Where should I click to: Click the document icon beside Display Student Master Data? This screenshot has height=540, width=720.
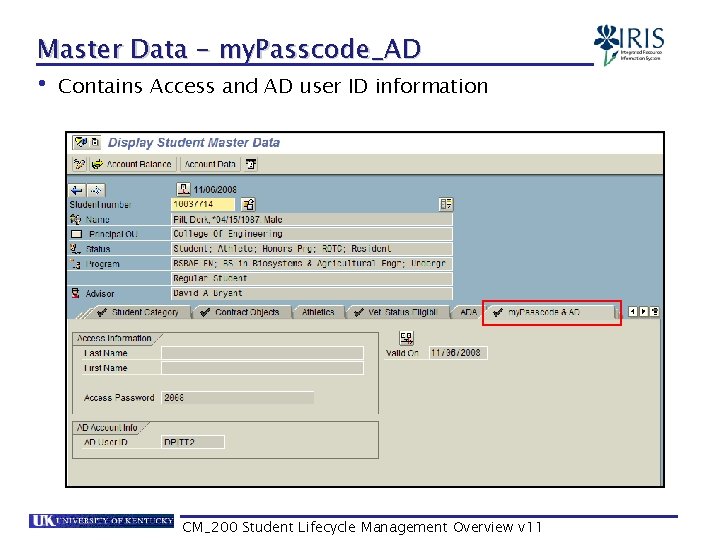click(95, 142)
